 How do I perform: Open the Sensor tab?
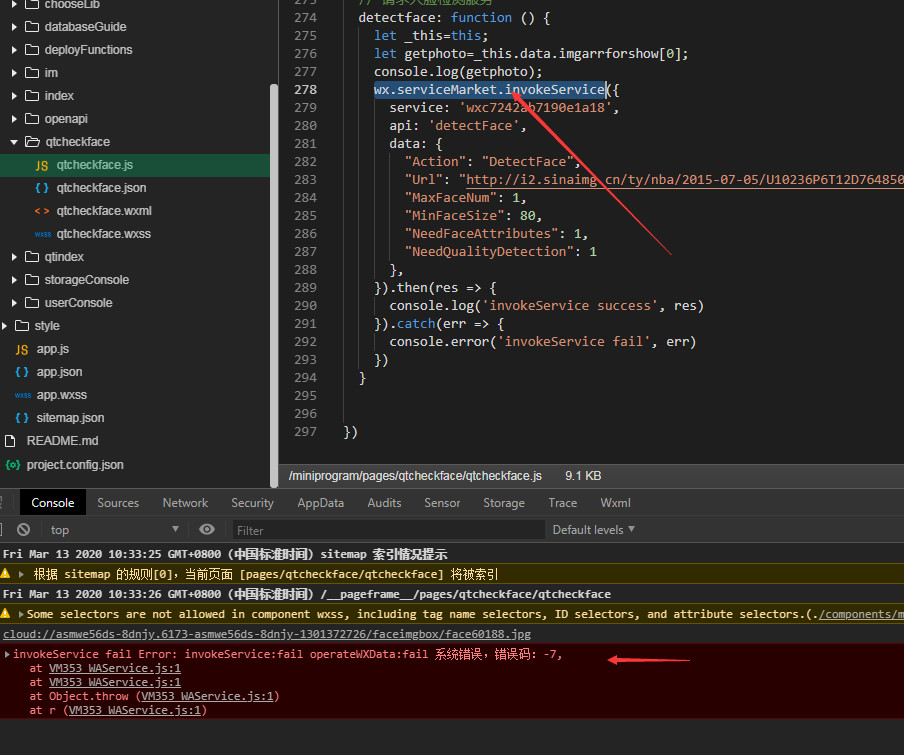click(x=442, y=503)
